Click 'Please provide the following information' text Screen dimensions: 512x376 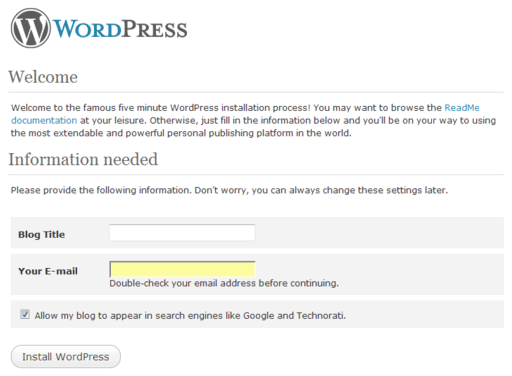click(x=229, y=190)
